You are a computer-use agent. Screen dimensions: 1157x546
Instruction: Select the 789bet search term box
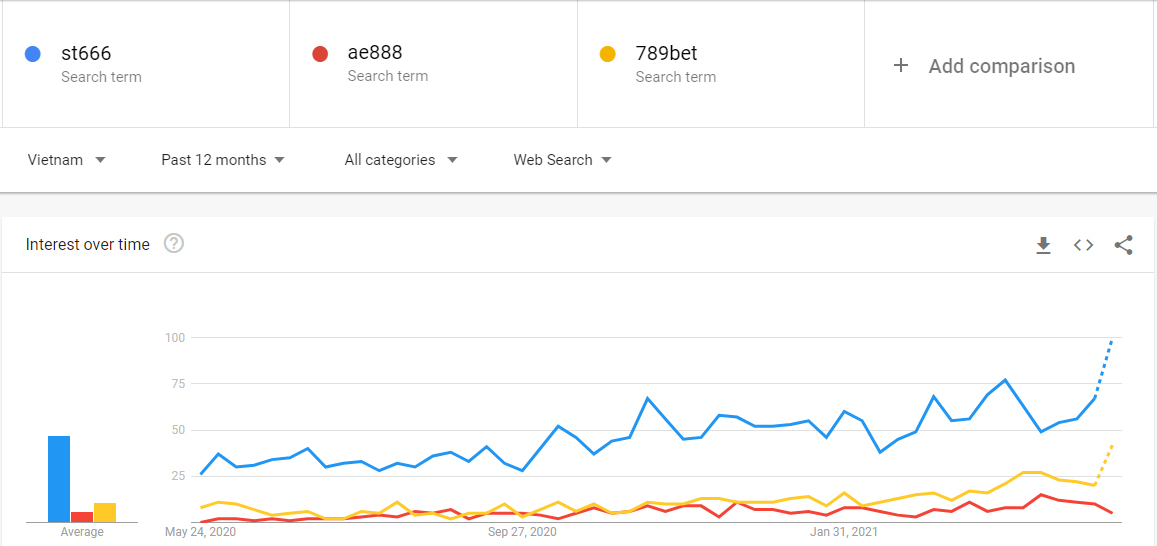pyautogui.click(x=666, y=53)
